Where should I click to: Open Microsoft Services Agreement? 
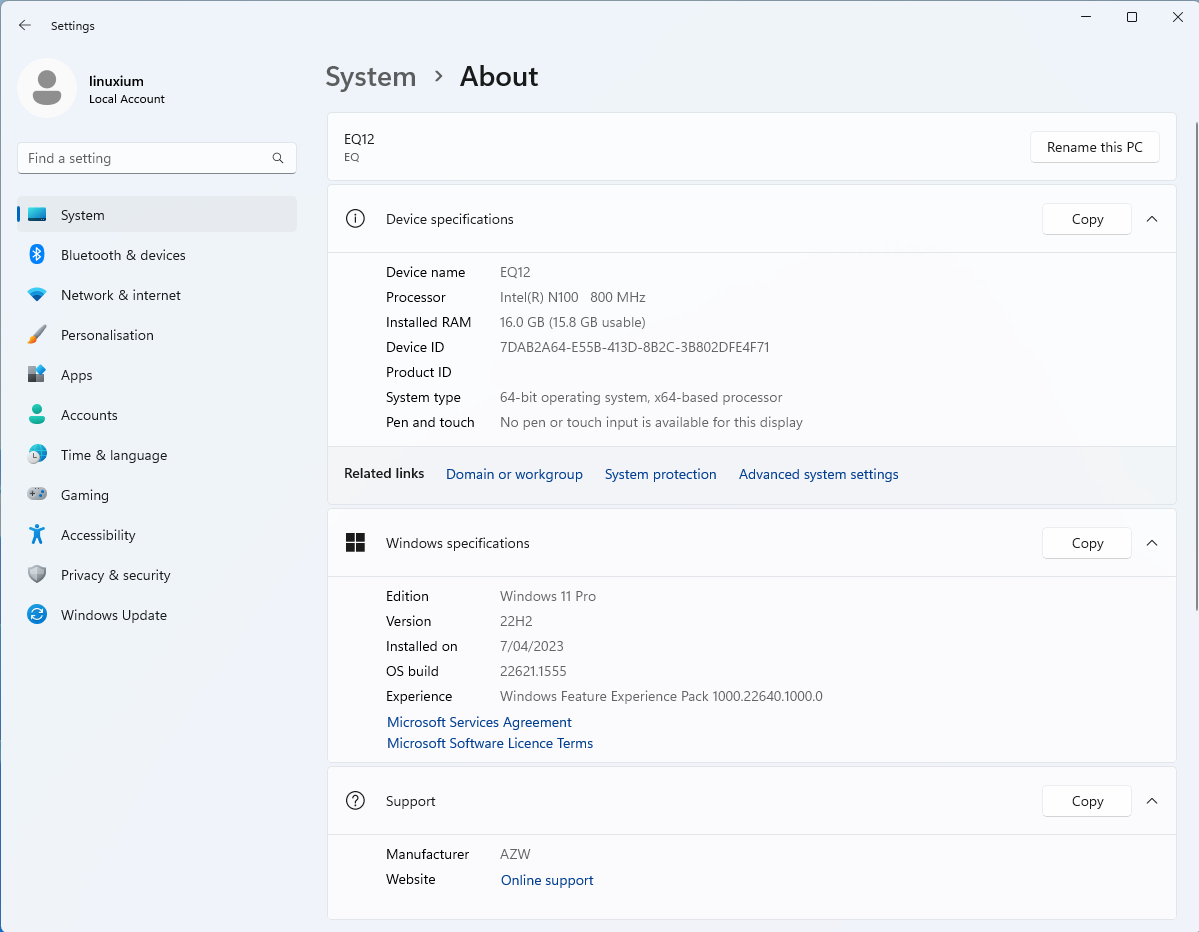(479, 722)
